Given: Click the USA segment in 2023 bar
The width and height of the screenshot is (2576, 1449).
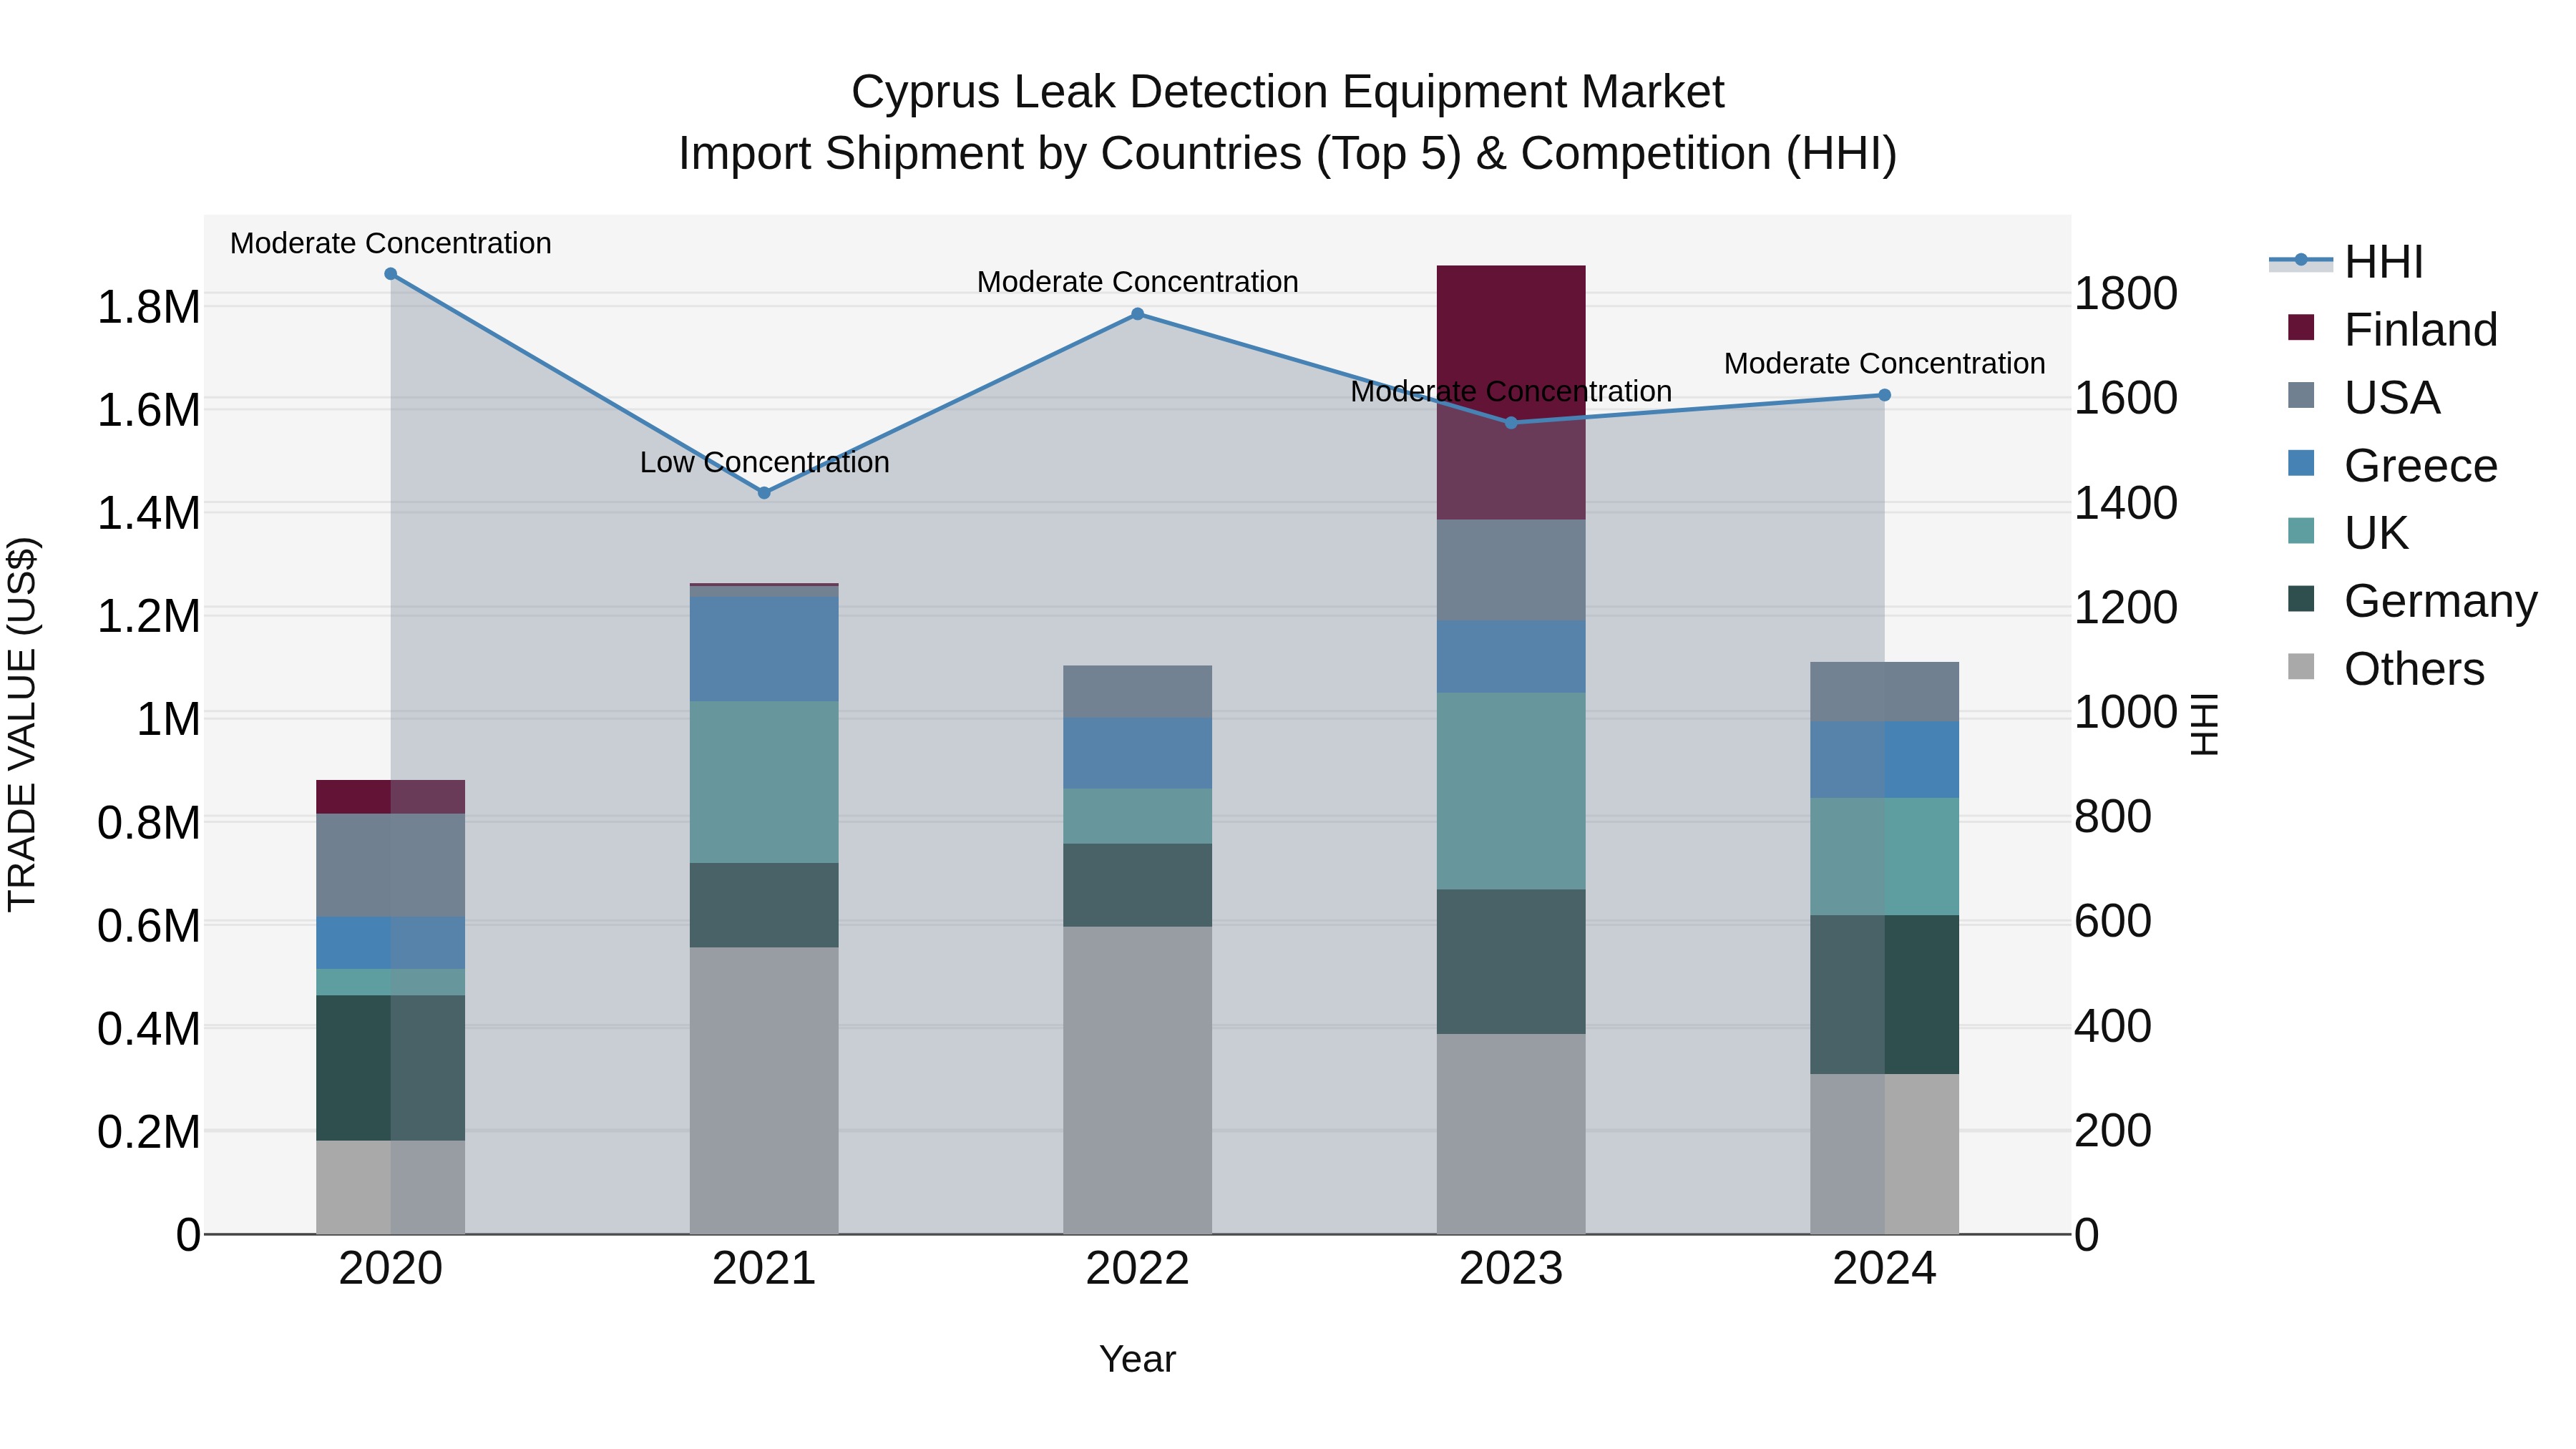Looking at the screenshot, I should click(1511, 570).
